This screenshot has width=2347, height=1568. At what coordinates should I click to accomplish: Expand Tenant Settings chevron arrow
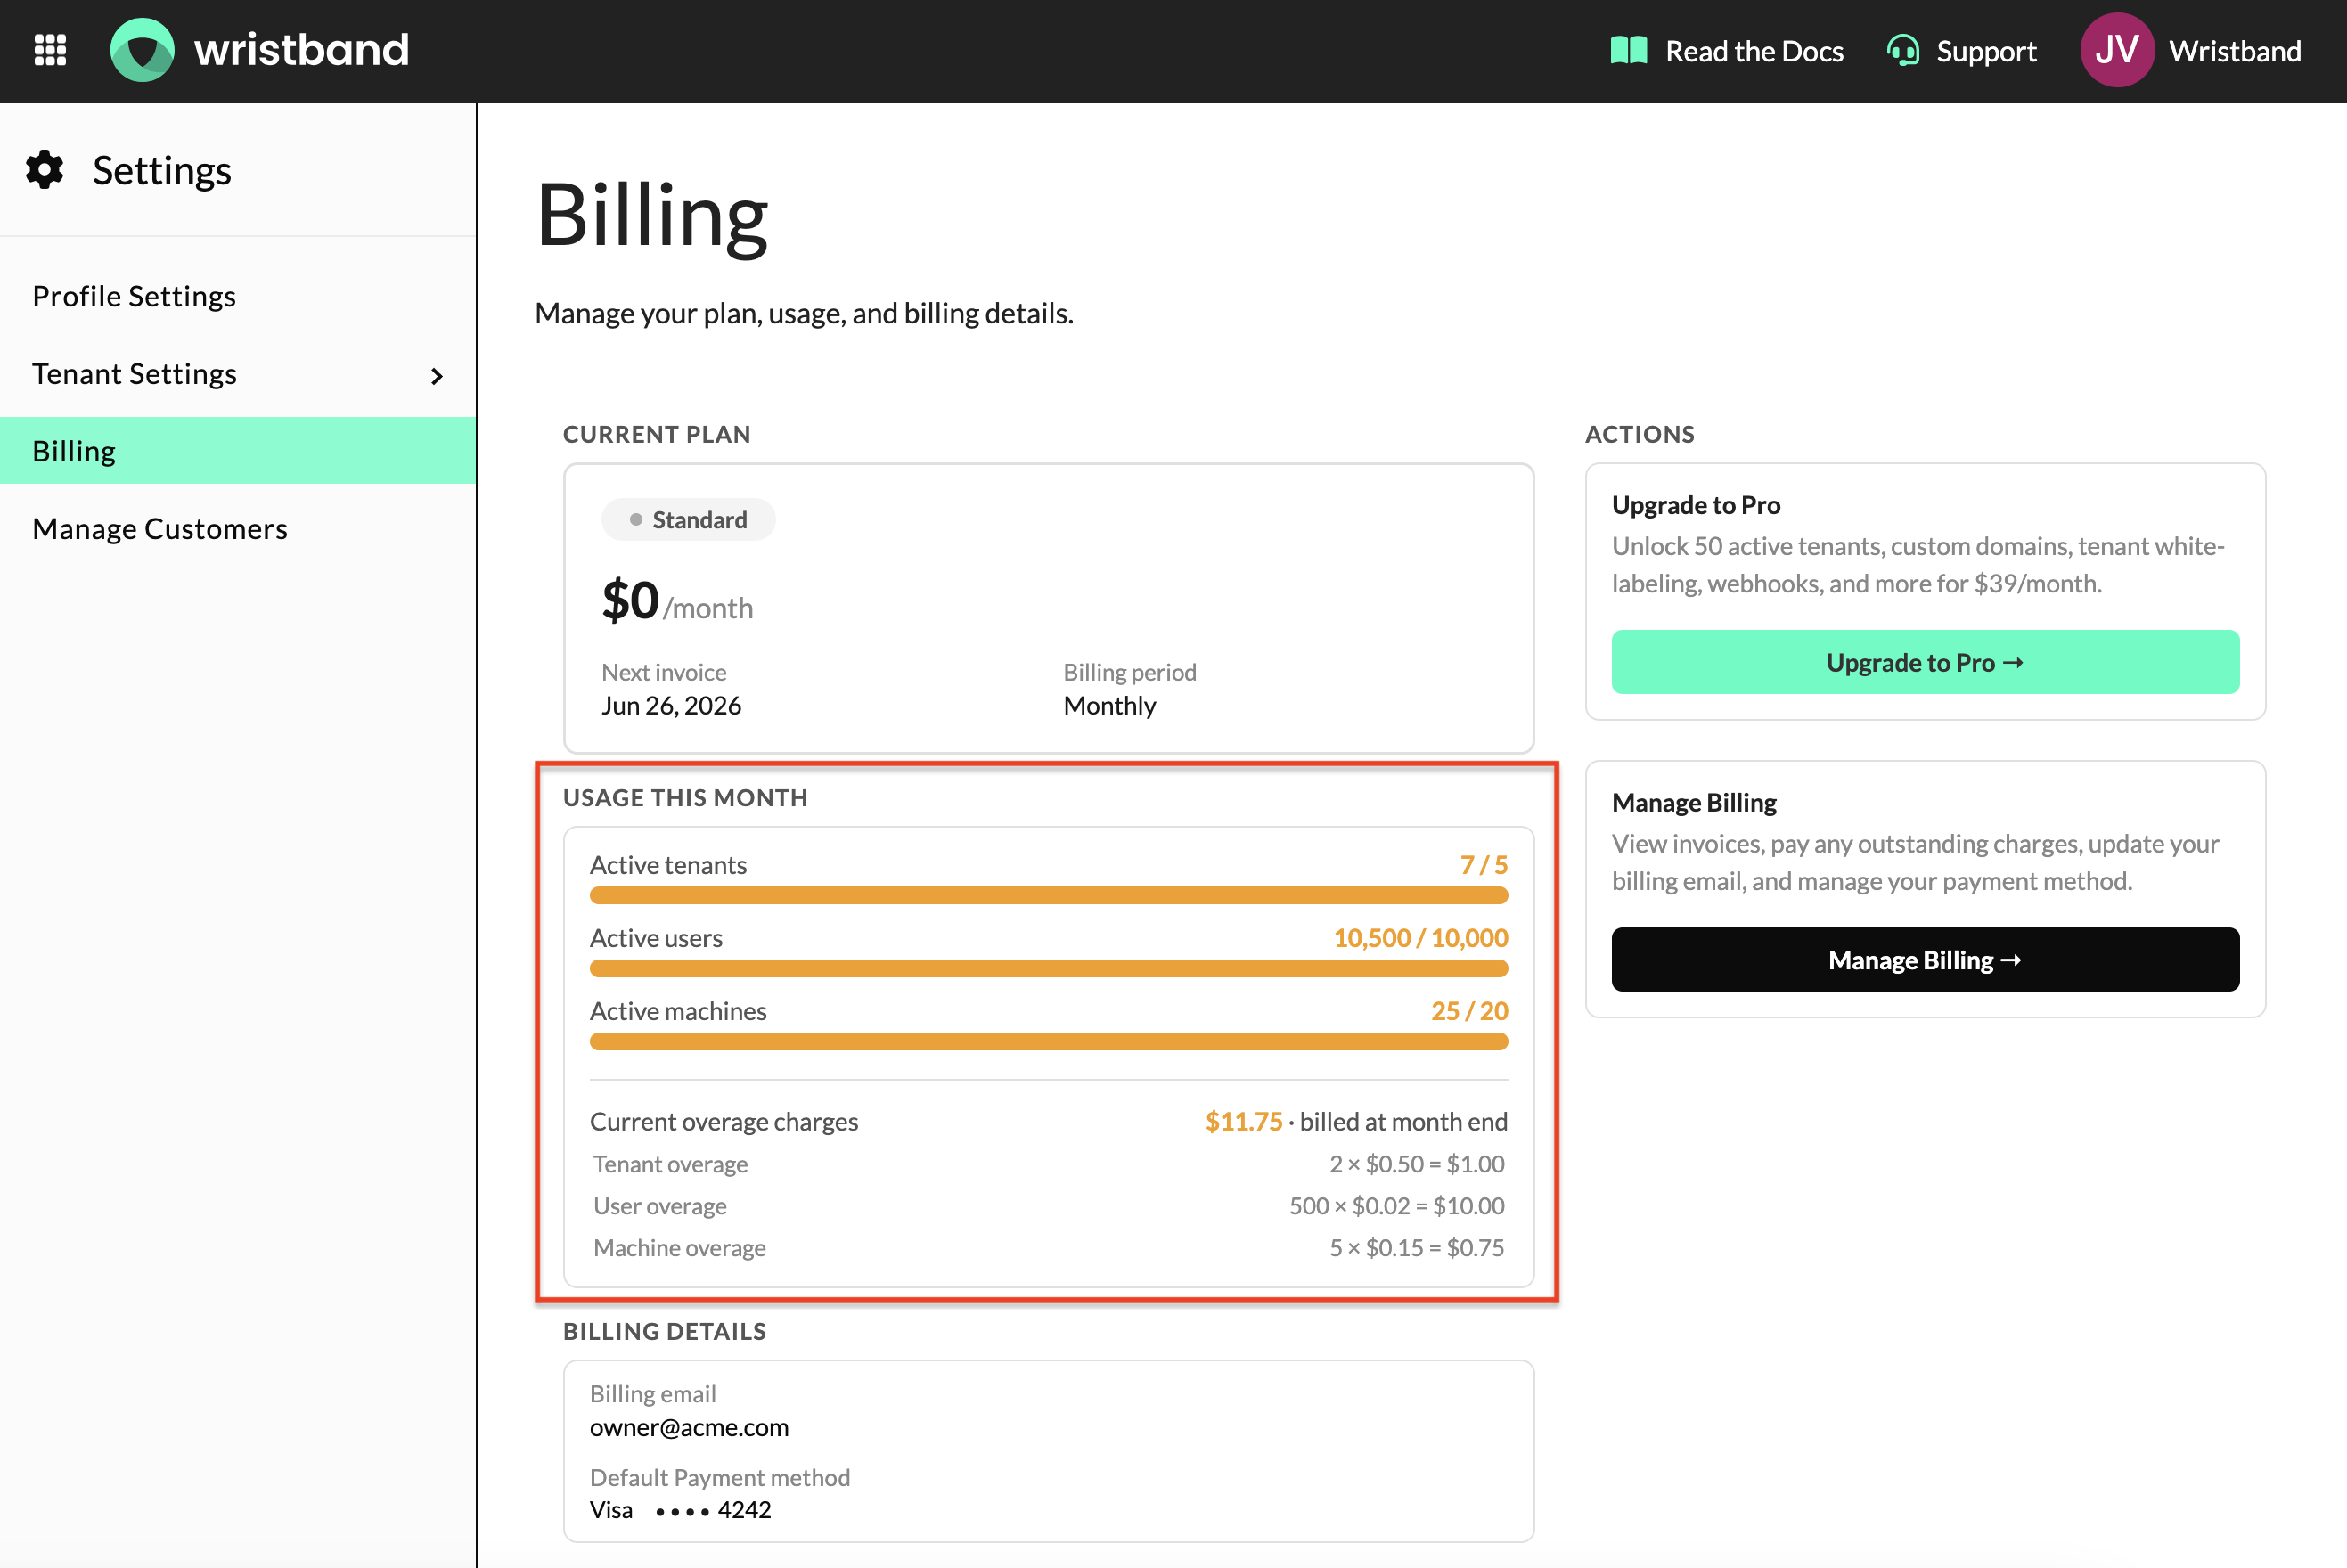pyautogui.click(x=436, y=376)
